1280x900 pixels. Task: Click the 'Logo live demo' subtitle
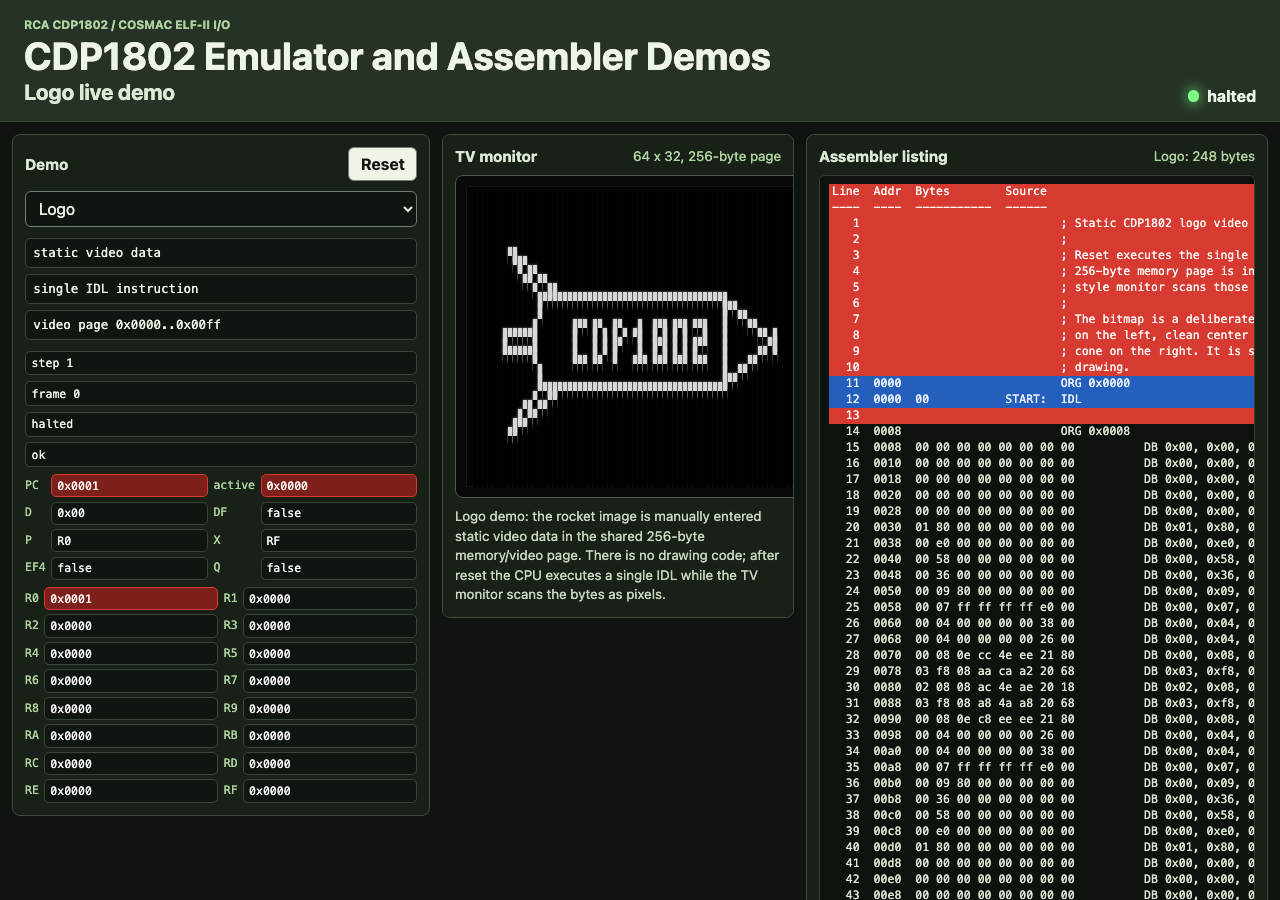coord(99,93)
